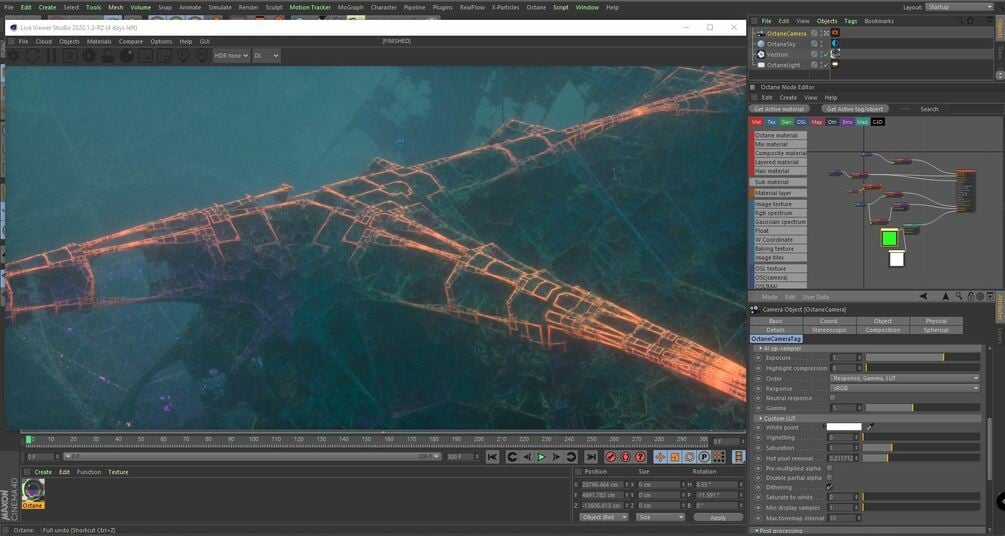Click the record active objects red button
Screen dimensions: 1005x536
click(611, 456)
